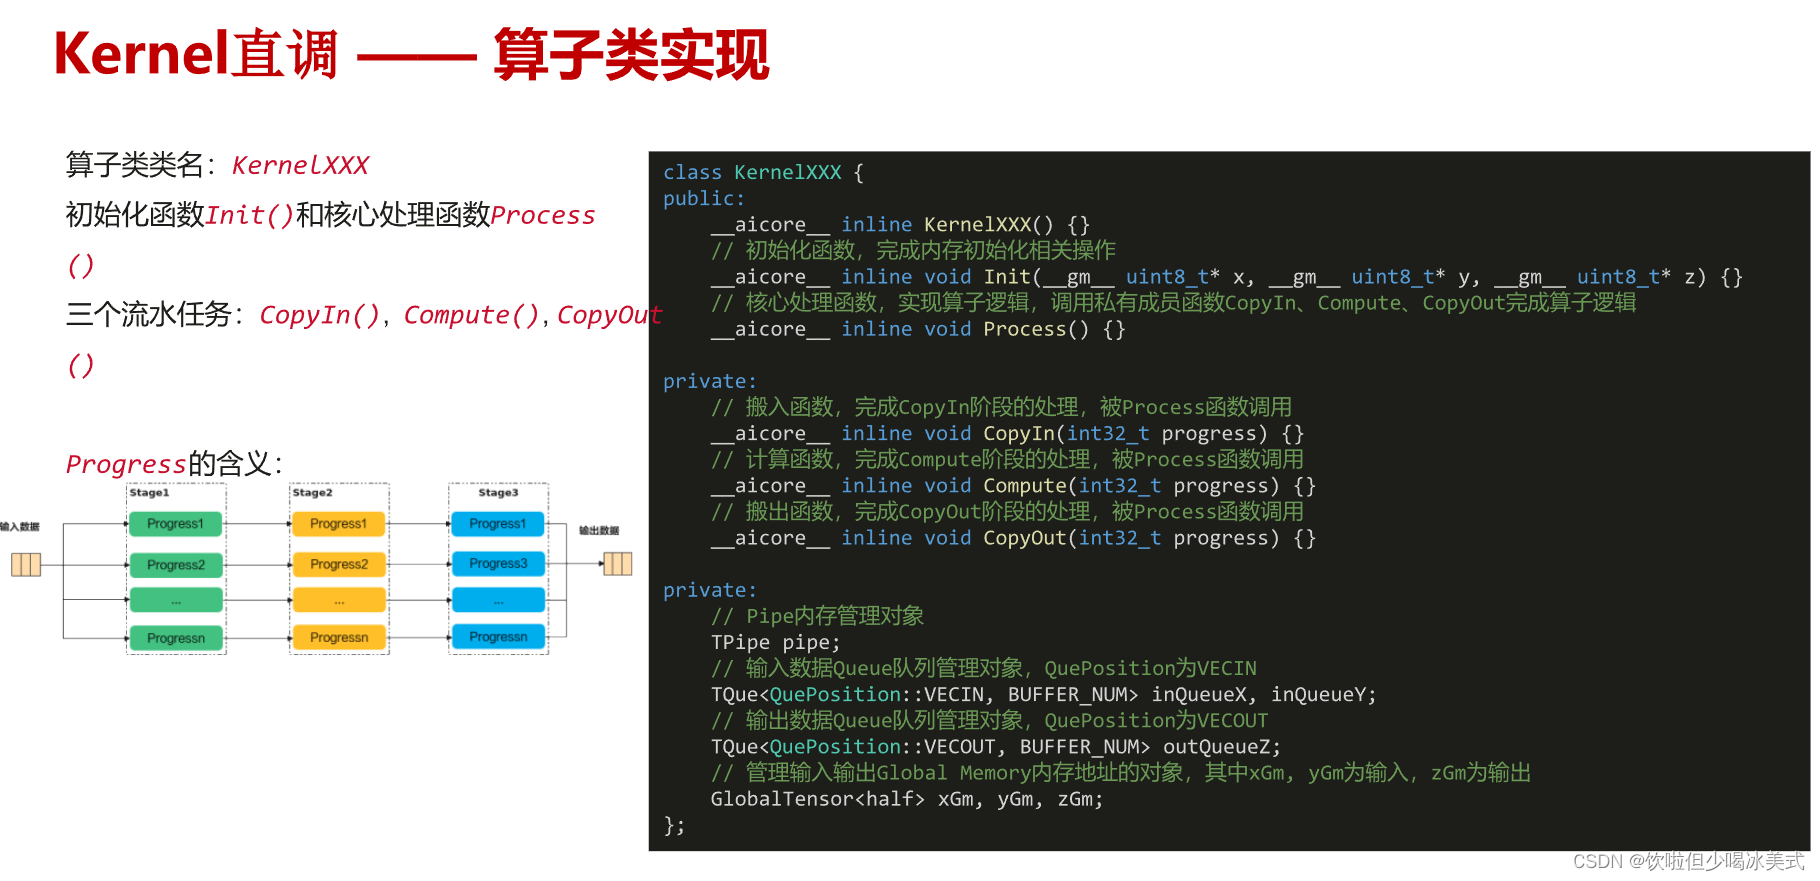1820x881 pixels.
Task: Select orange Progress1 box in Stage2
Action: (x=339, y=524)
